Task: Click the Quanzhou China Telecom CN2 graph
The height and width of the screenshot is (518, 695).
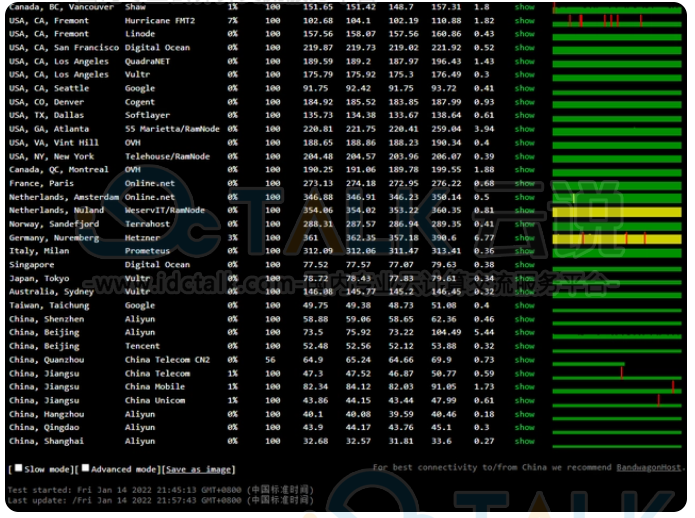Action: pyautogui.click(x=588, y=364)
